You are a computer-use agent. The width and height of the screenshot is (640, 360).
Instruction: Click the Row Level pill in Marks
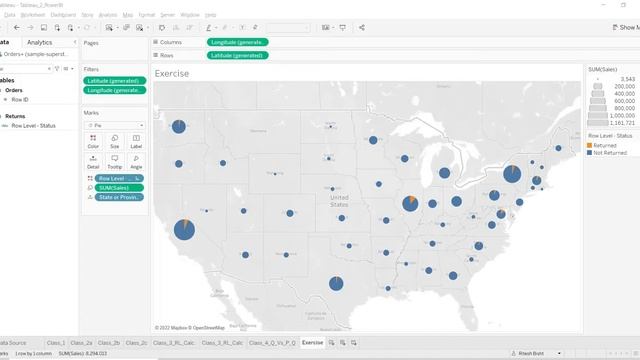tap(119, 178)
